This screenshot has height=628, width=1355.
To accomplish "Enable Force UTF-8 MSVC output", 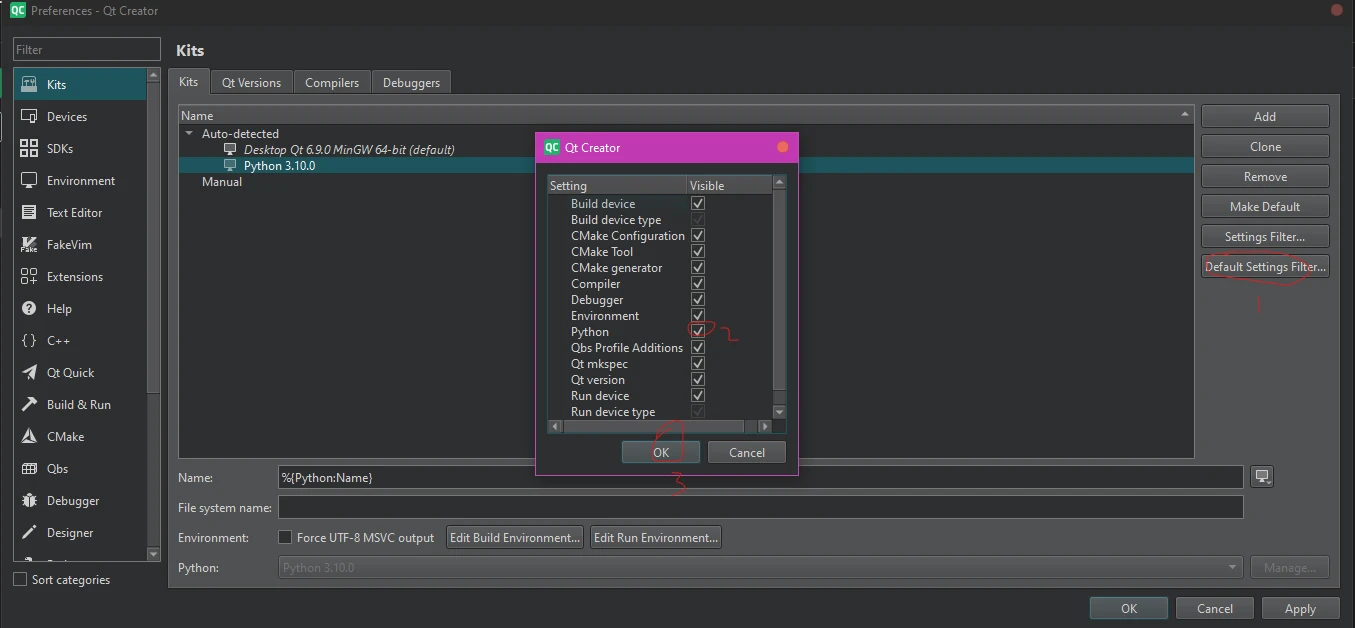I will [x=285, y=538].
